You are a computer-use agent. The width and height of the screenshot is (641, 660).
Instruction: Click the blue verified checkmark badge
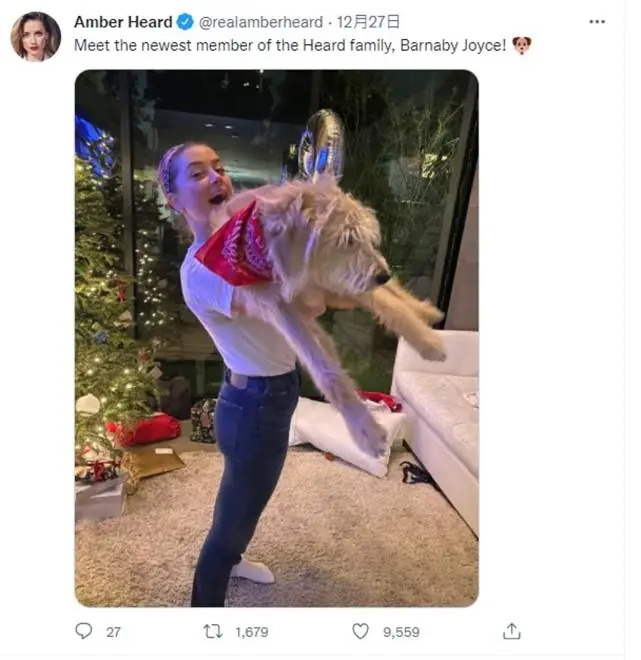click(x=185, y=22)
